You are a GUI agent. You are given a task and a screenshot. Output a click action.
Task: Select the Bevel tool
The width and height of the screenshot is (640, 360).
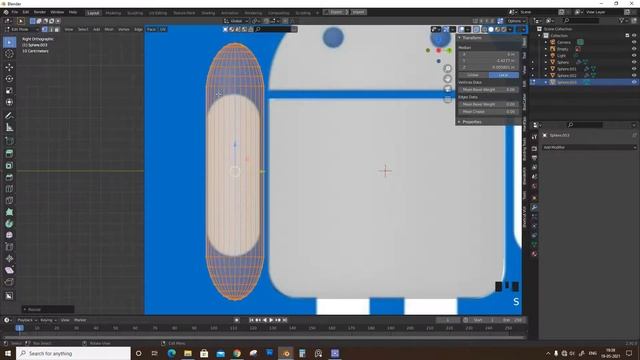point(9,177)
